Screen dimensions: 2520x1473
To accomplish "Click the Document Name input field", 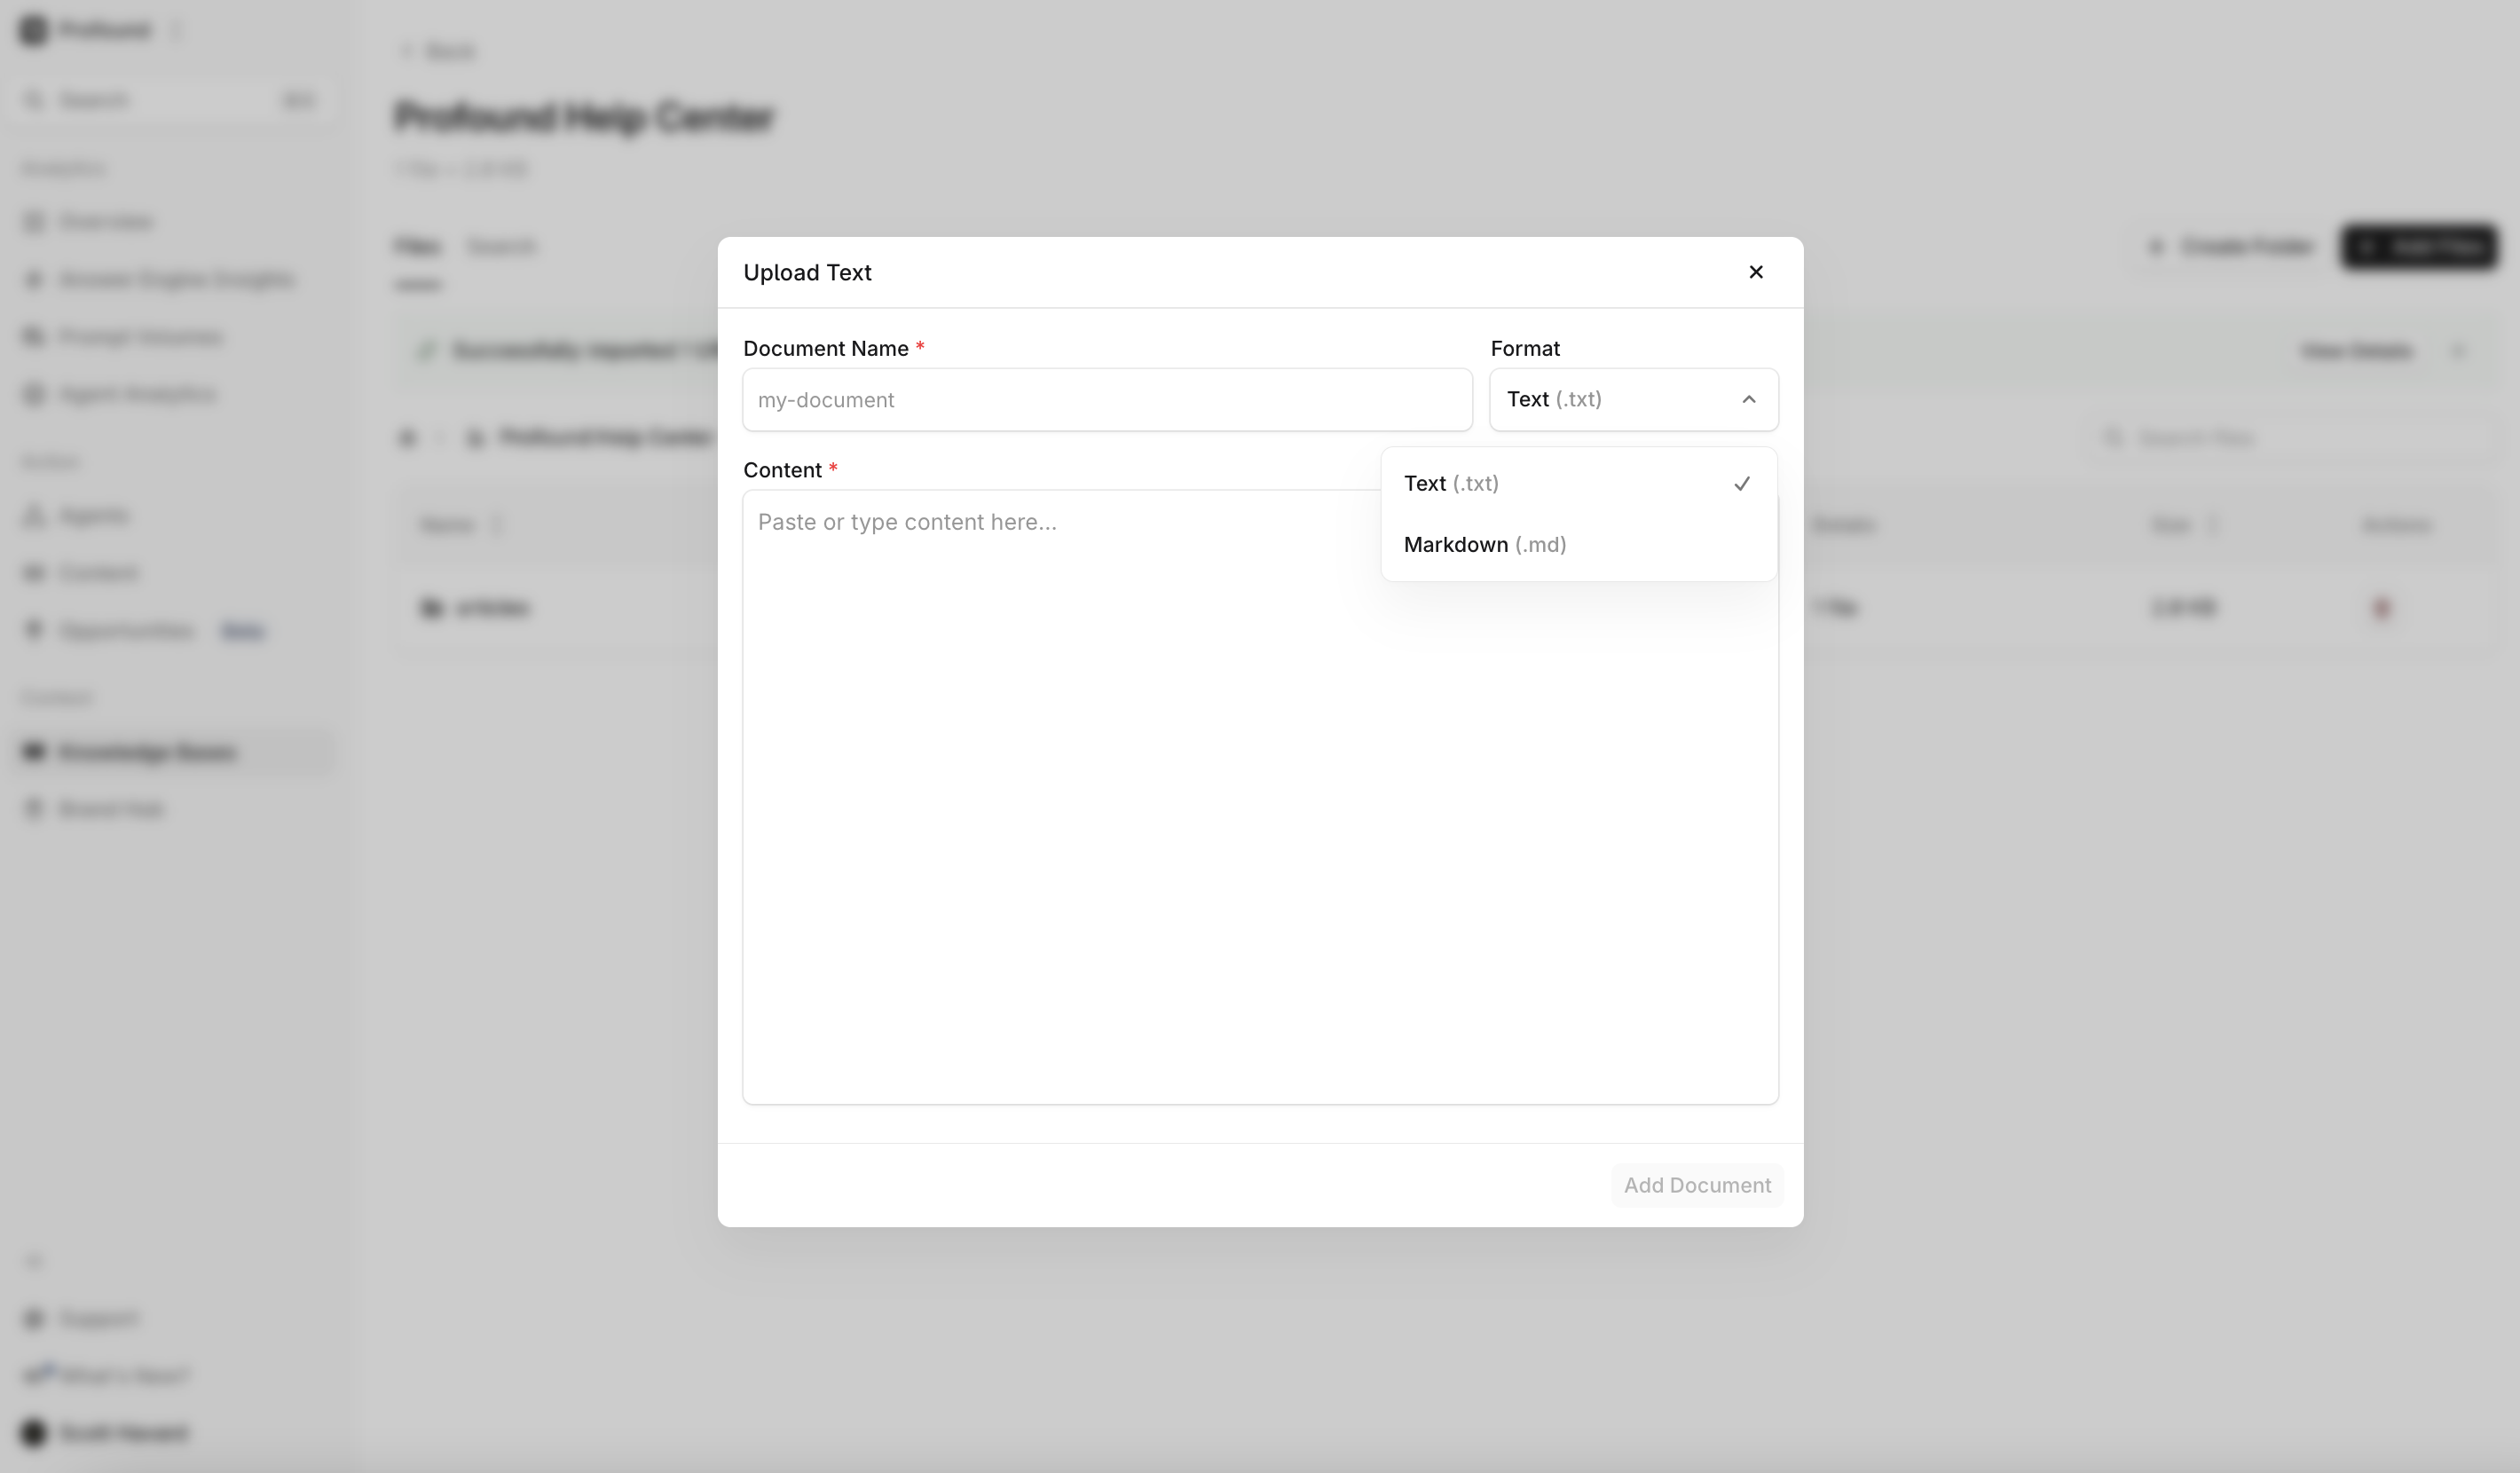I will [x=1107, y=400].
